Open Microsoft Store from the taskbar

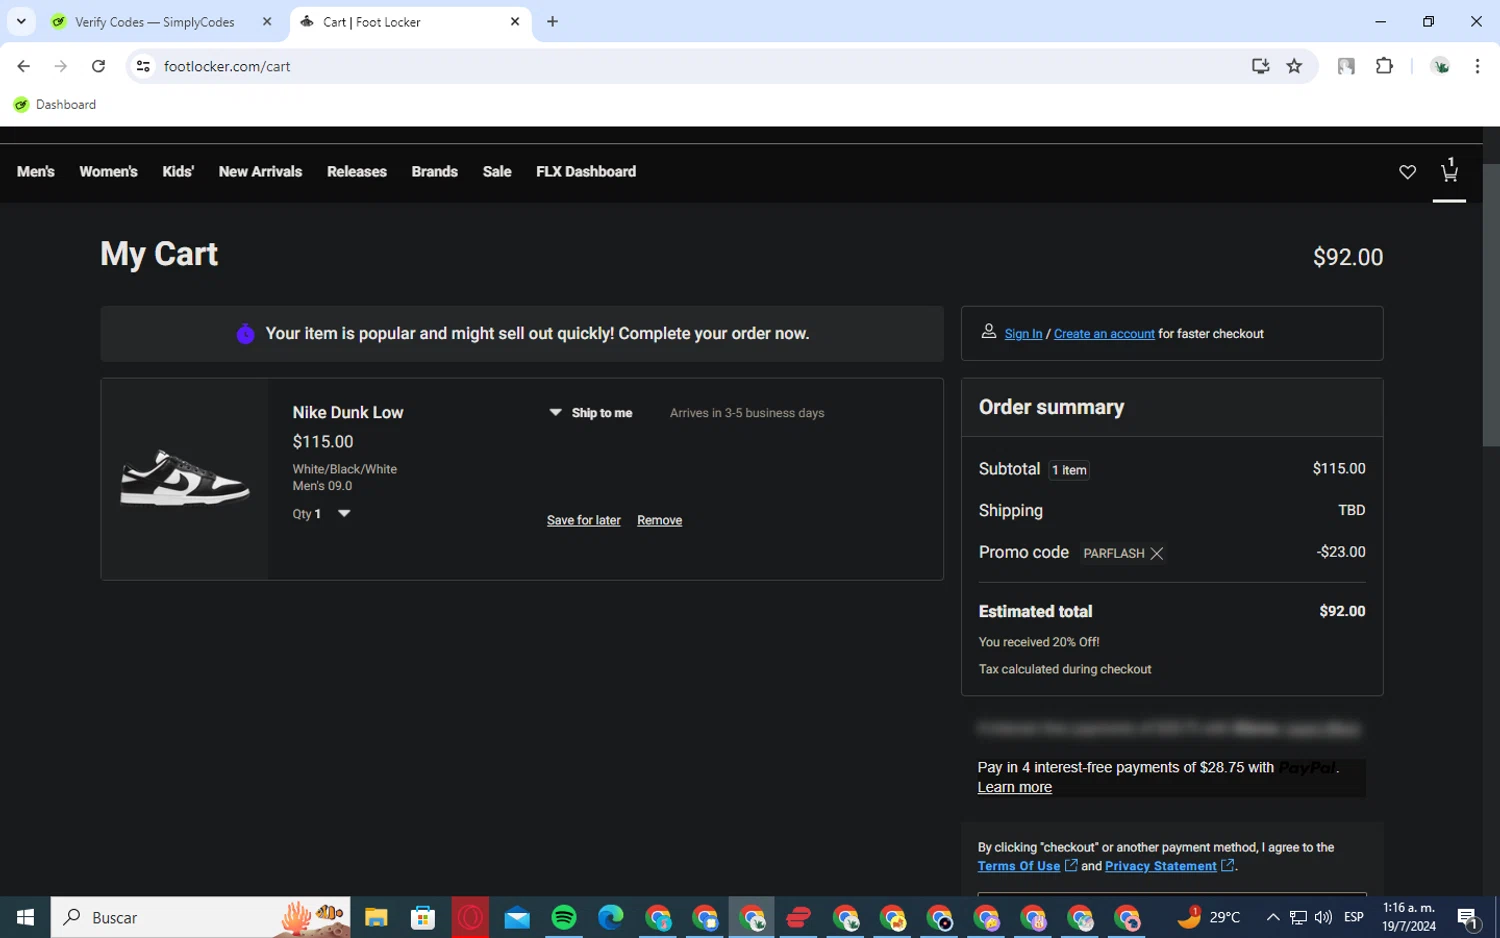[x=423, y=917]
